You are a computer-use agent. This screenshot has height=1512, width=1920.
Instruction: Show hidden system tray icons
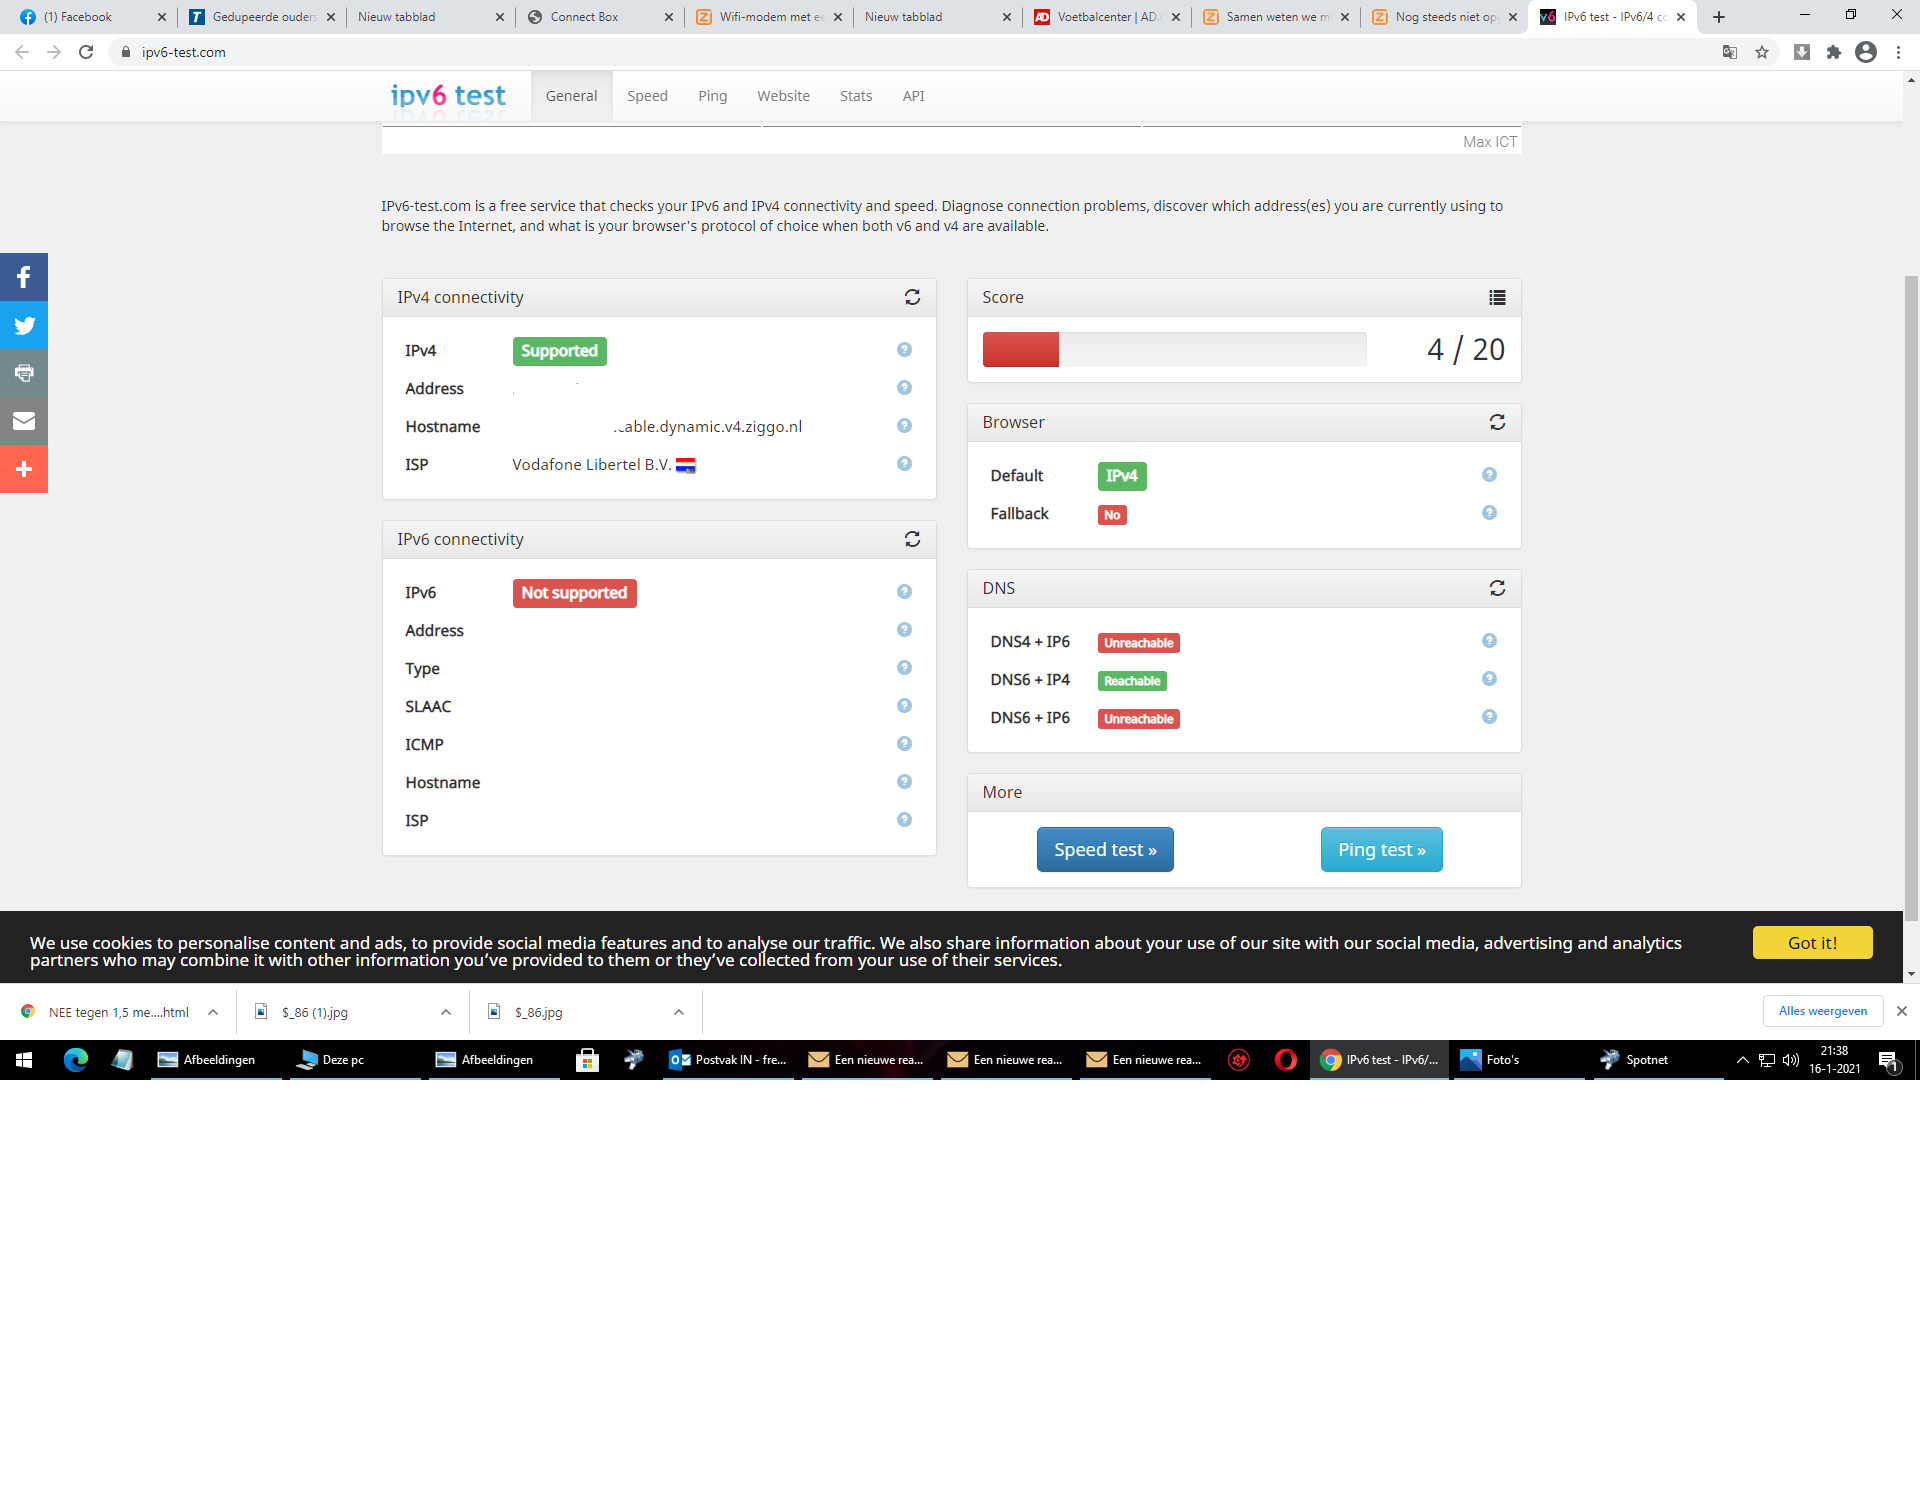pos(1742,1060)
